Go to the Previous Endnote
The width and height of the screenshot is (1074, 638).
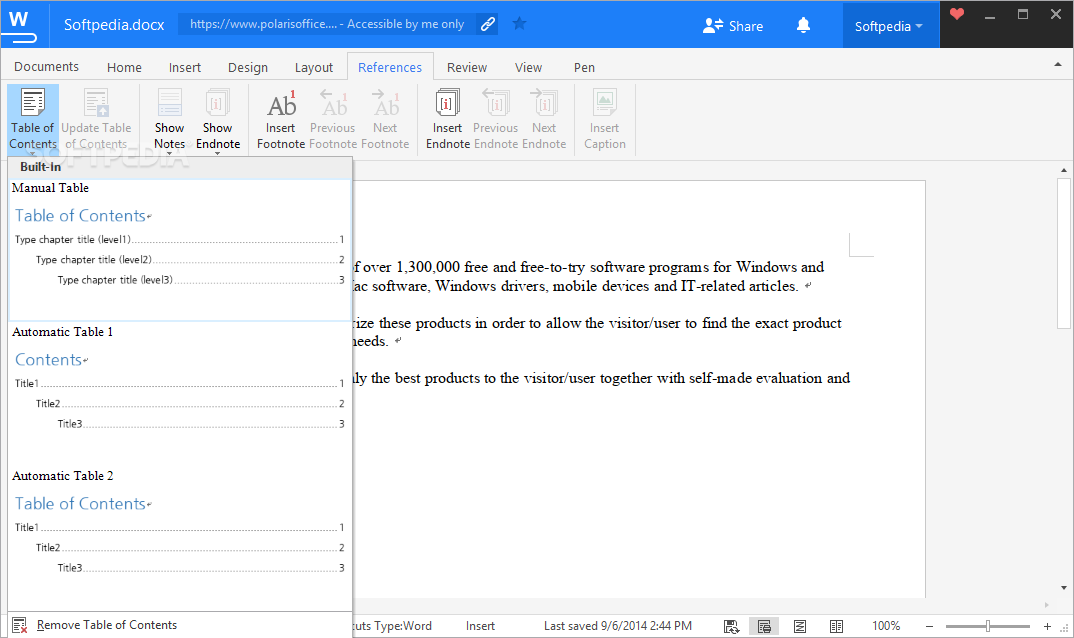[x=495, y=118]
